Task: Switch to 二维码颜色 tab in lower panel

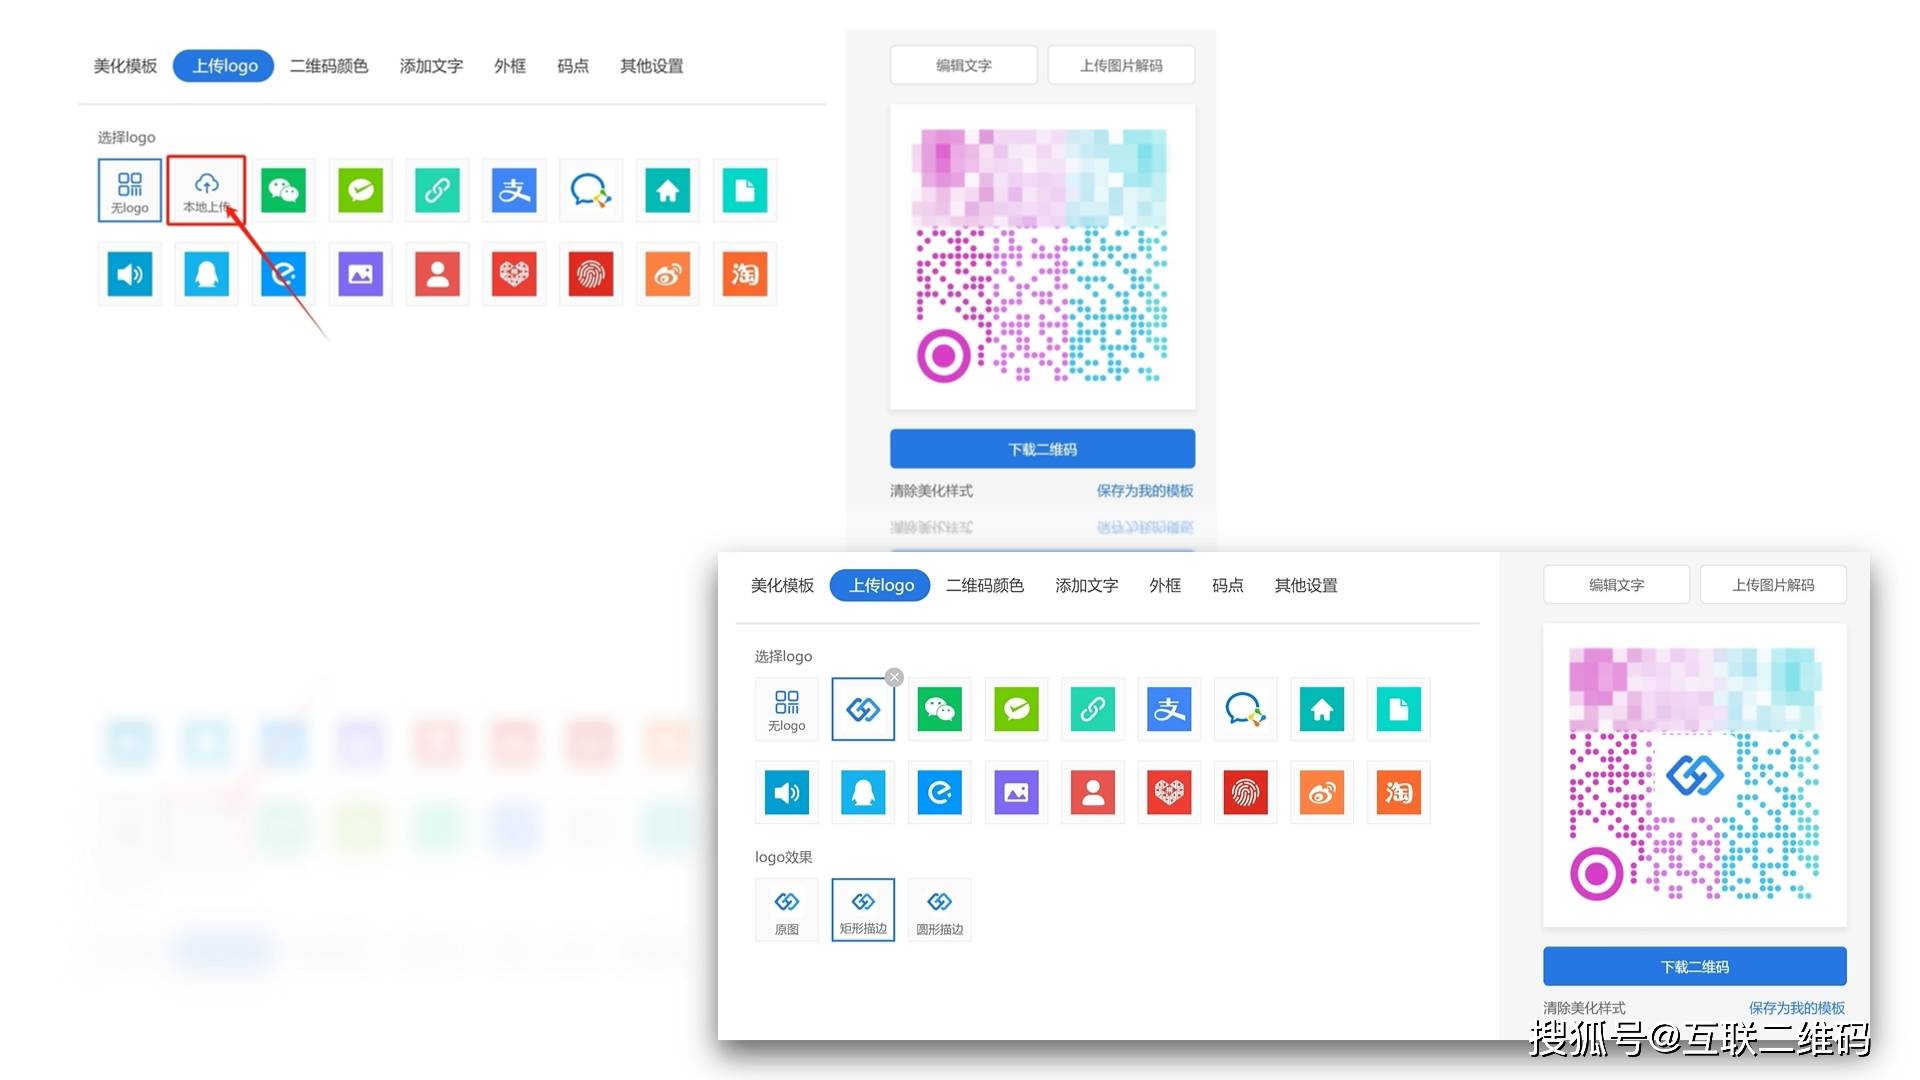Action: [x=985, y=585]
